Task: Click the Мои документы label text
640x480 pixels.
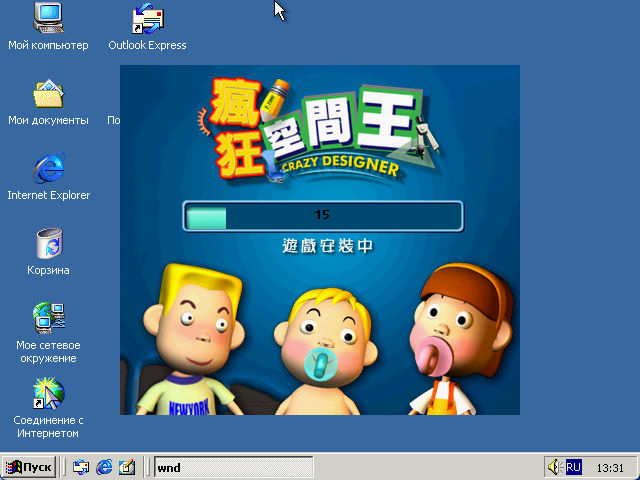Action: (48, 120)
